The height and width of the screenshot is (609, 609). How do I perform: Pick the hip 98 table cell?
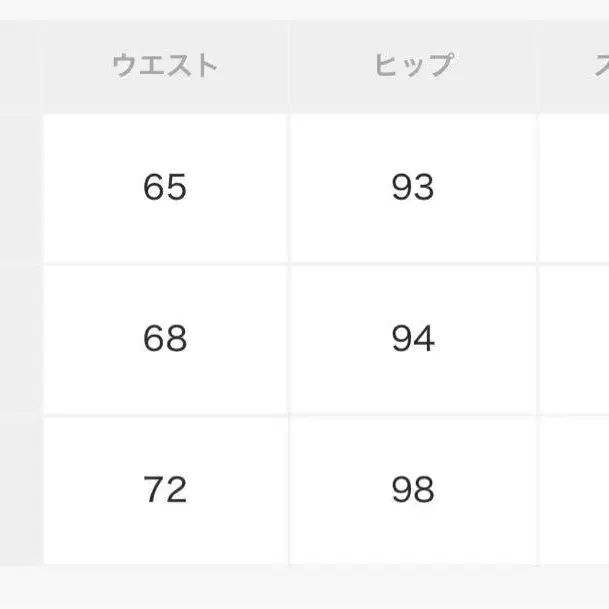(x=413, y=490)
